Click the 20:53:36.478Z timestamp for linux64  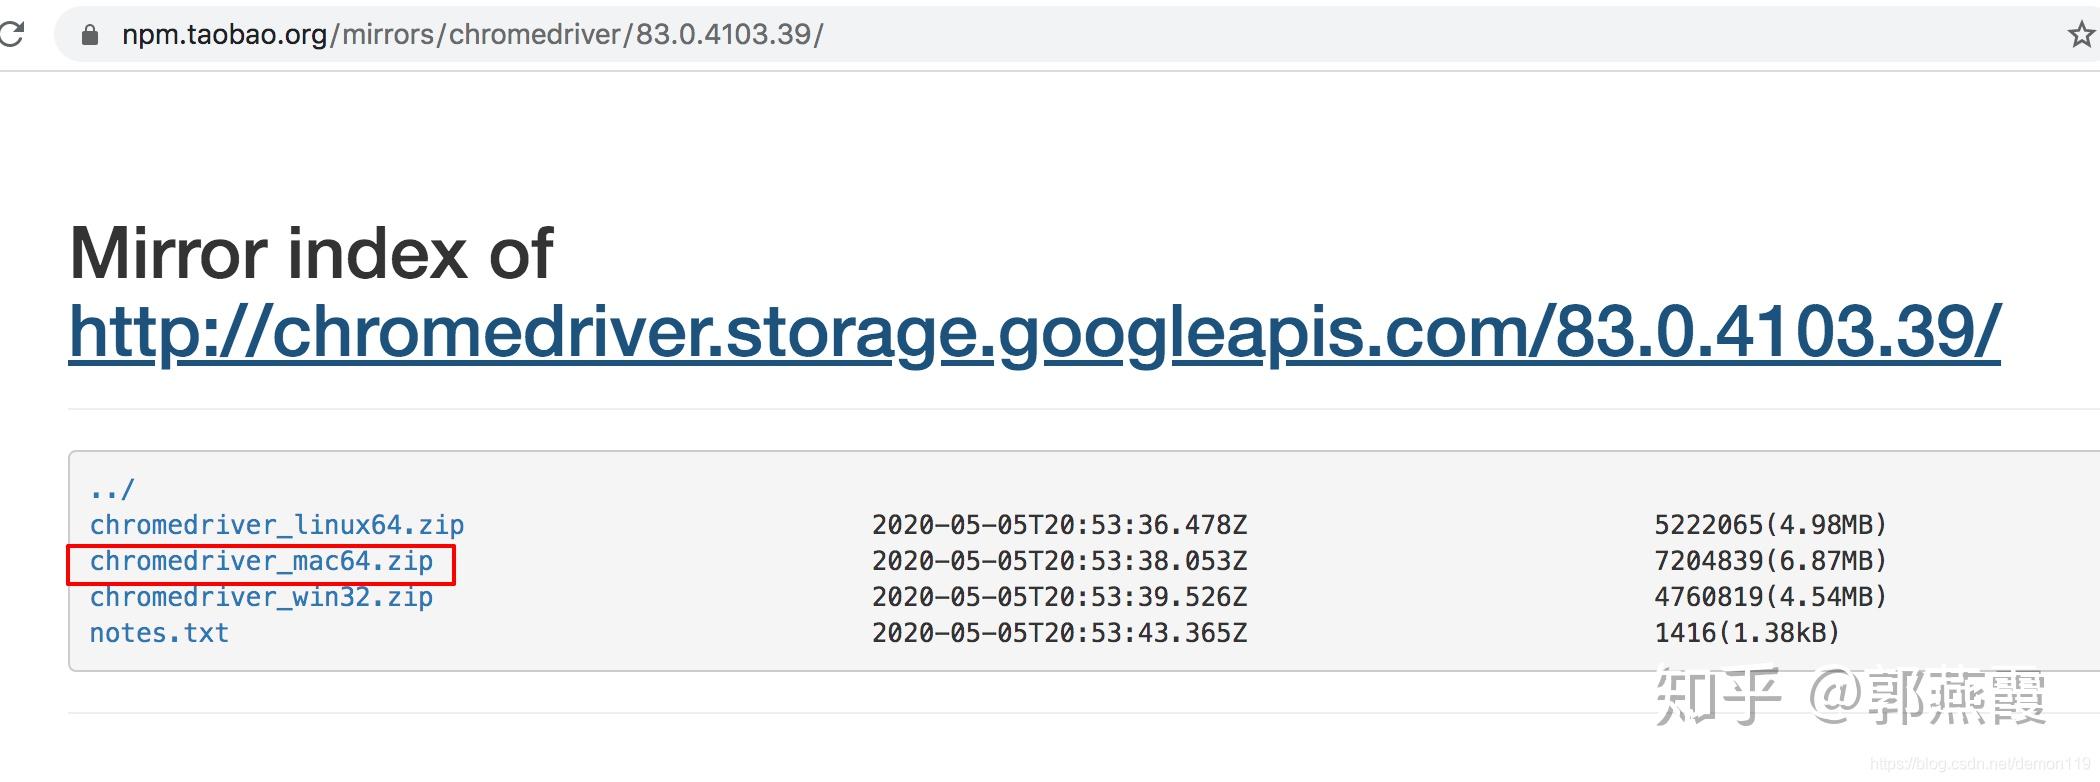(1060, 525)
